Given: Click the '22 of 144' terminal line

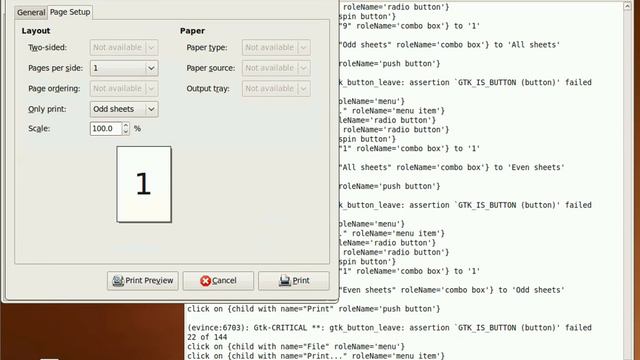Looking at the screenshot, I should point(207,337).
